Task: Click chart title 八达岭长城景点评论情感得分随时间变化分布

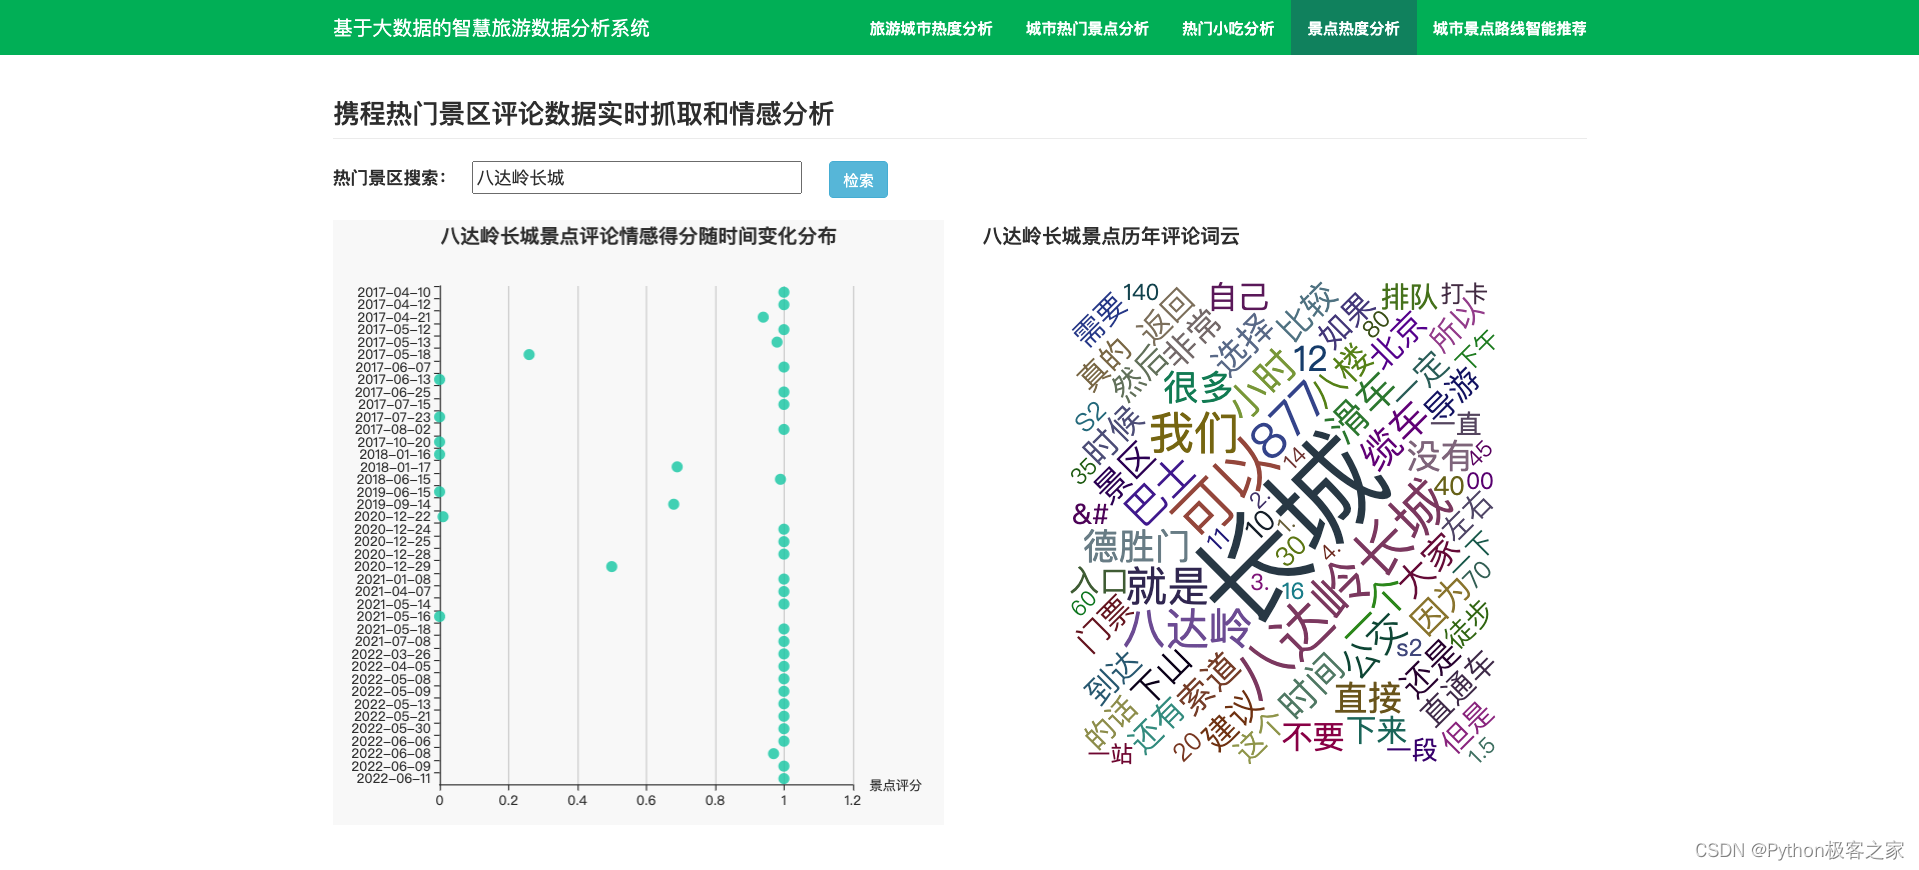Action: 638,237
